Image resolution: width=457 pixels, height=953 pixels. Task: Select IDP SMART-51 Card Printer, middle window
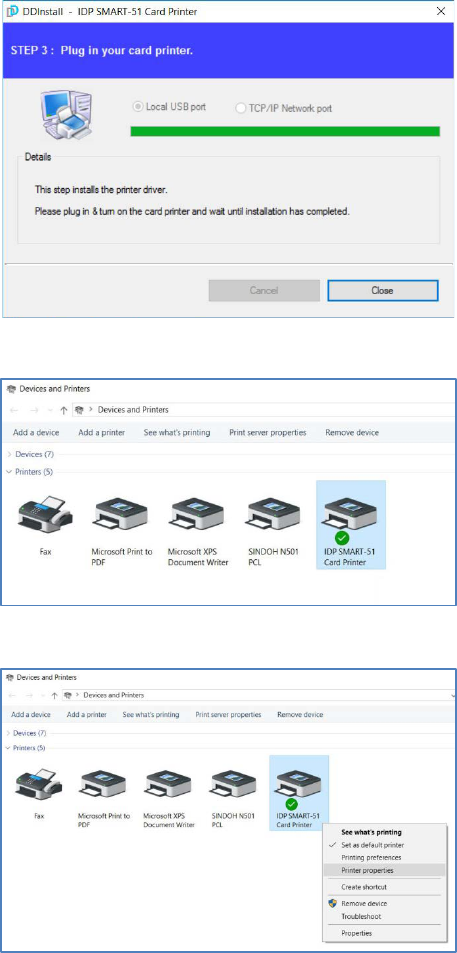[x=351, y=525]
